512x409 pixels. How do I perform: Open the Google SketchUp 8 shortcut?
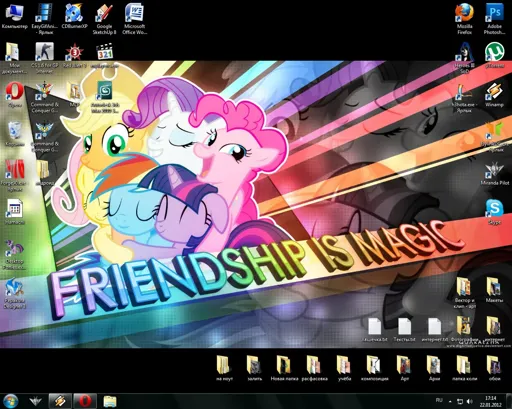[x=104, y=19]
